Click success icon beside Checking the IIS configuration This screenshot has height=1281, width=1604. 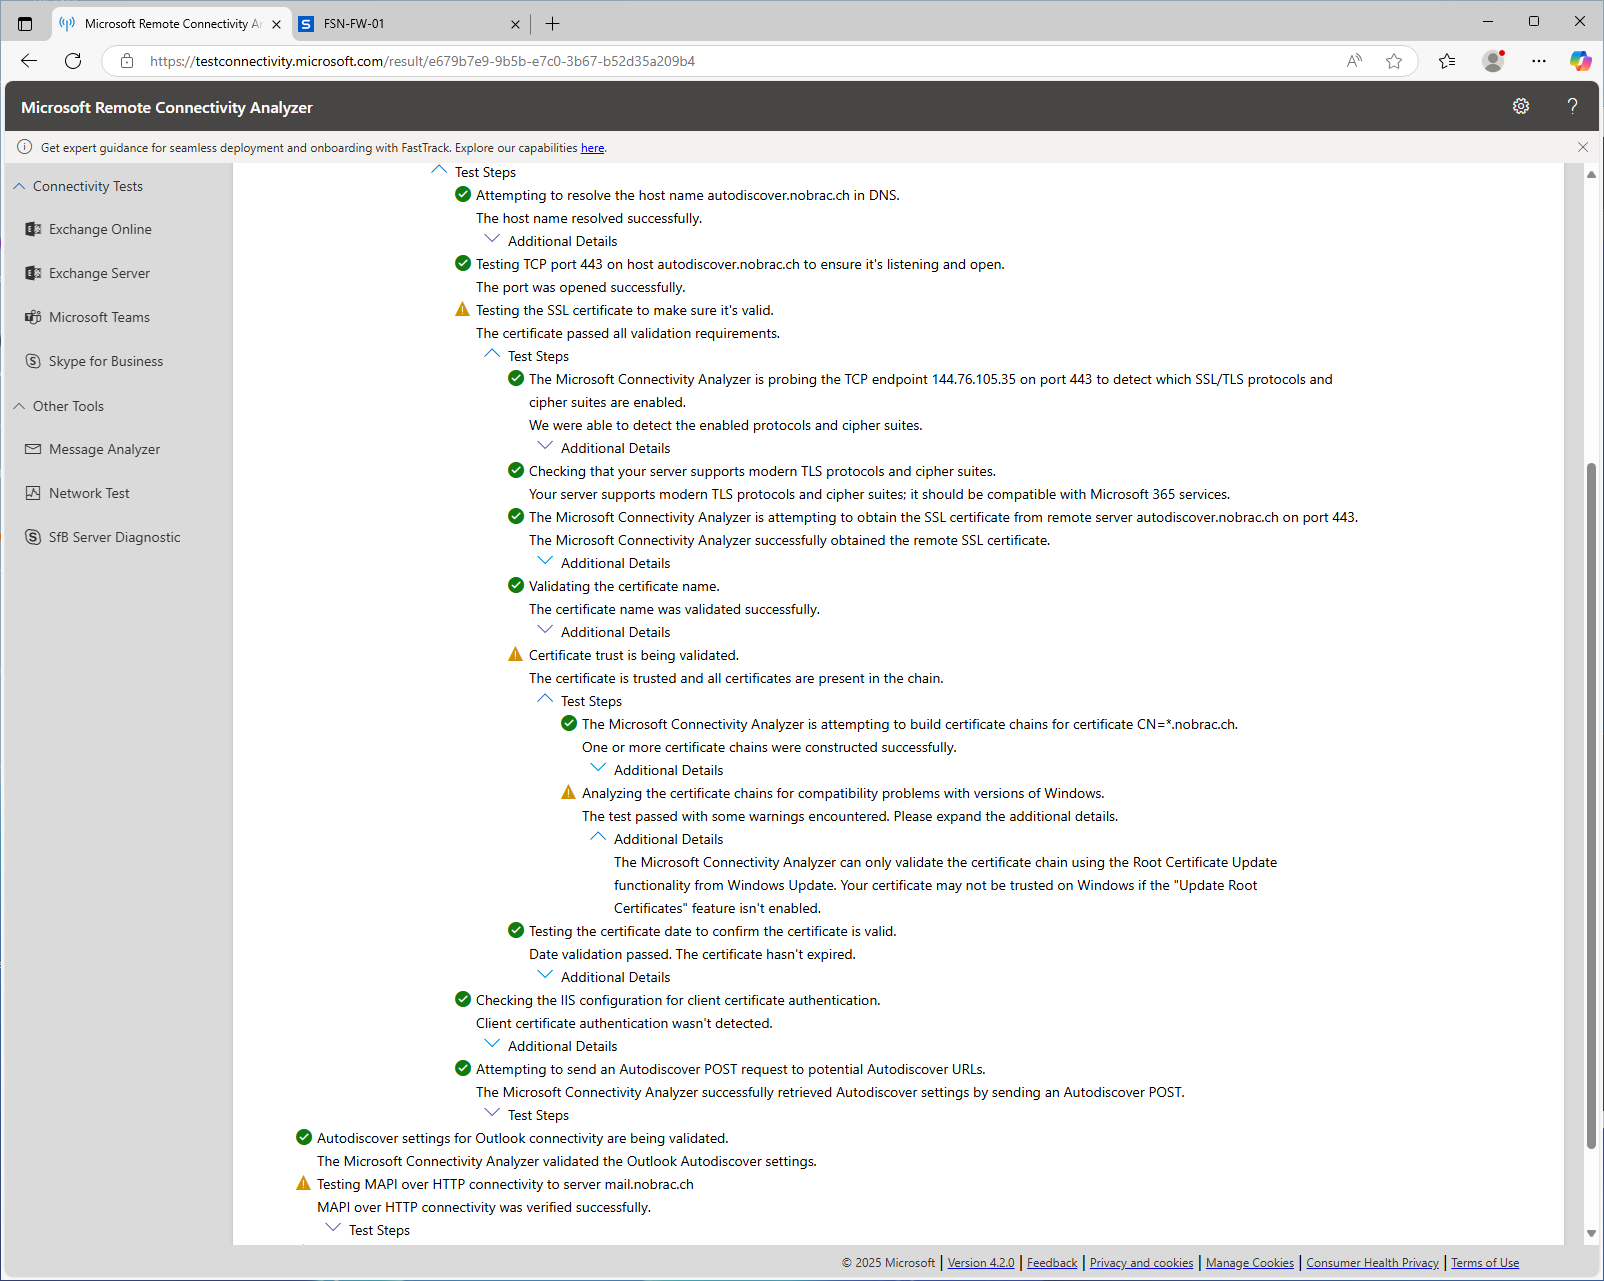(x=462, y=1000)
